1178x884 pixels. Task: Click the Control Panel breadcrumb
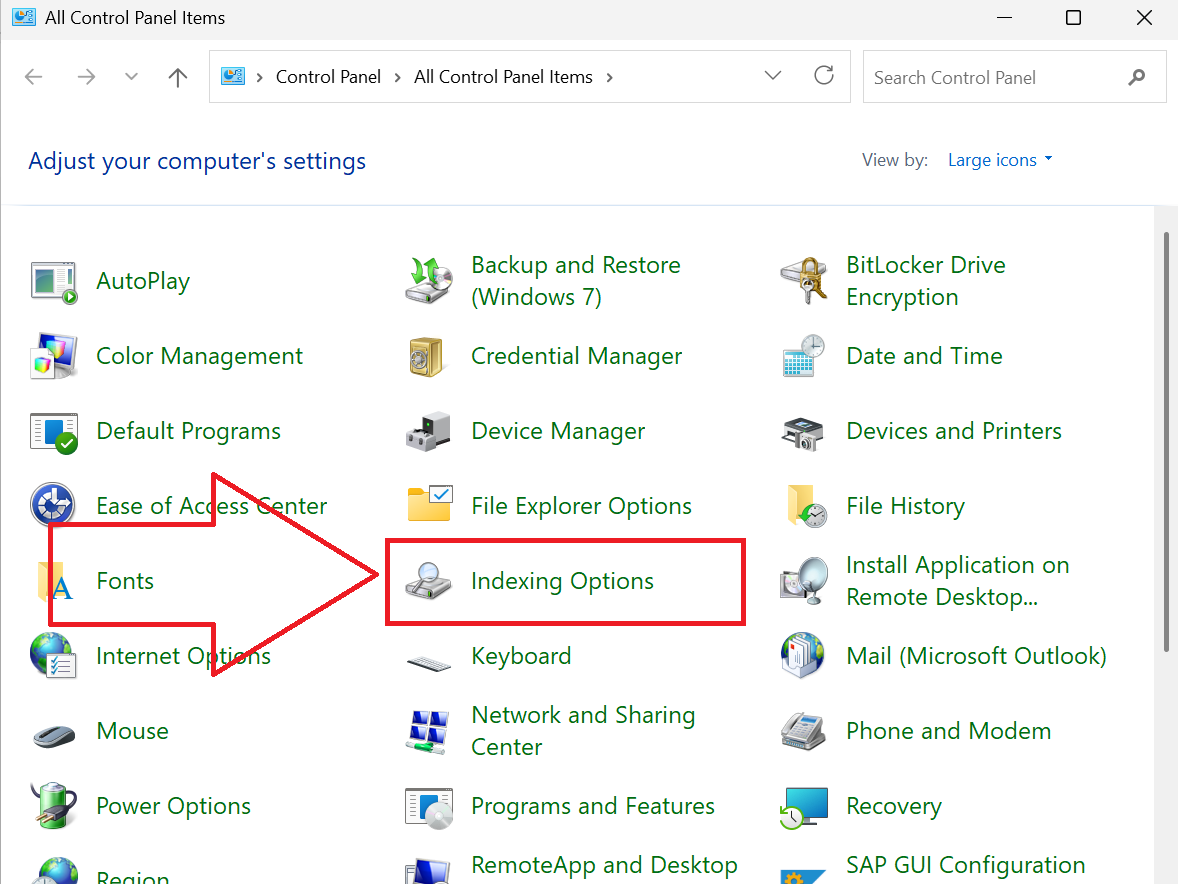328,77
